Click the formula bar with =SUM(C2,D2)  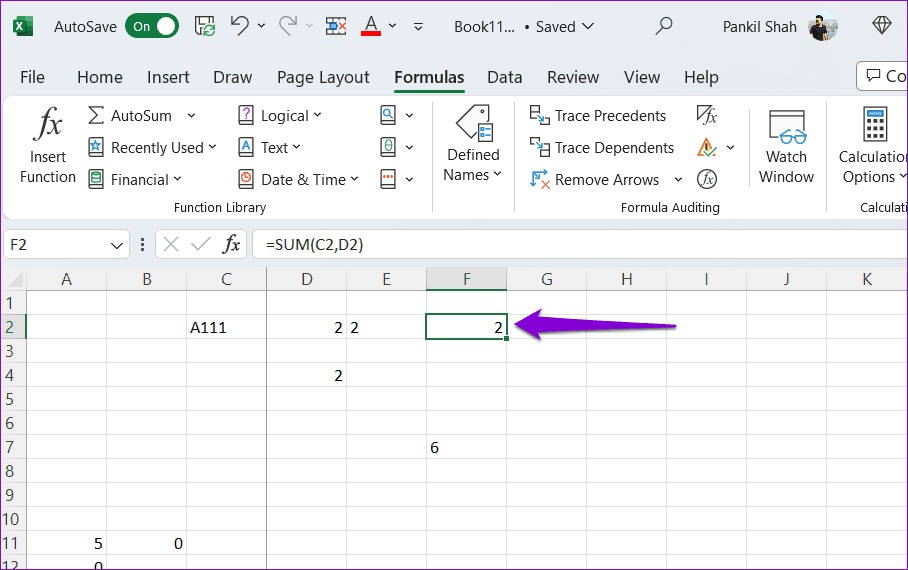[580, 244]
